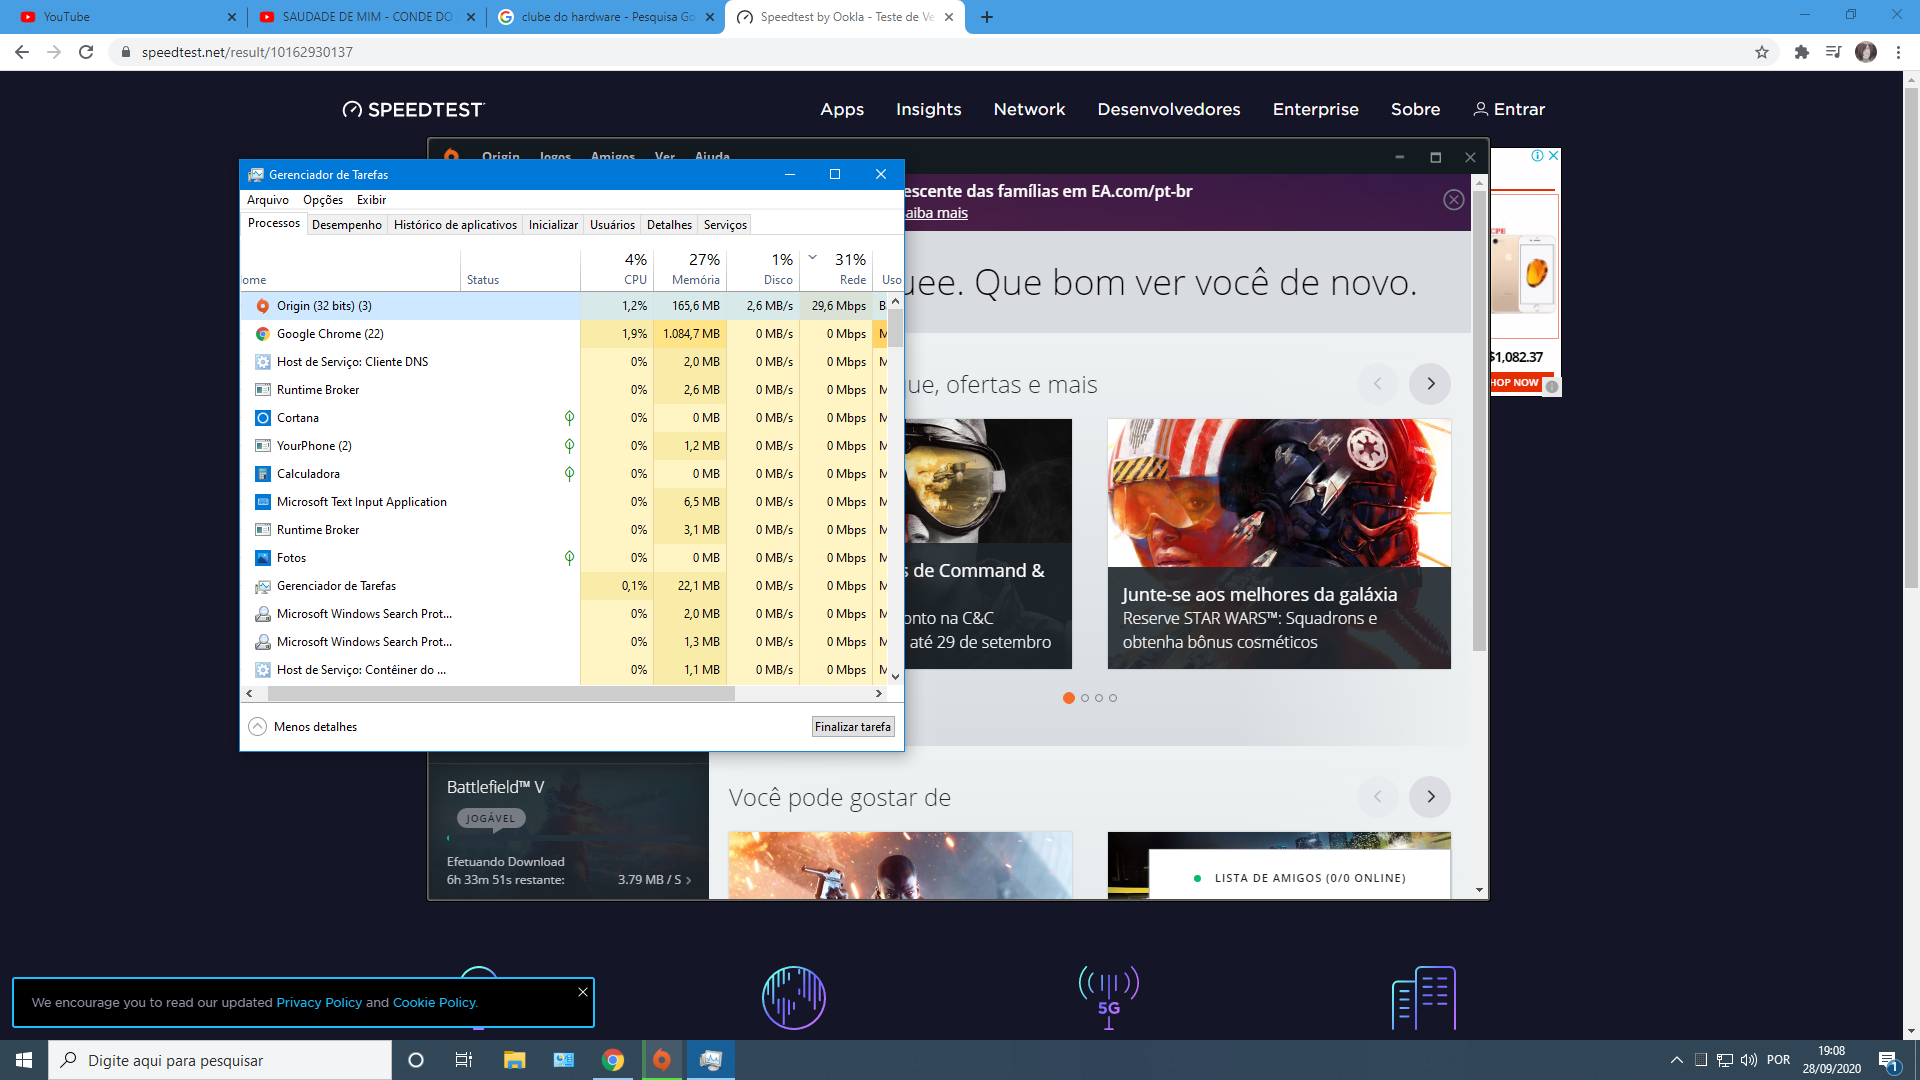
Task: Click Chrome's back navigation arrow
Action: (x=22, y=52)
